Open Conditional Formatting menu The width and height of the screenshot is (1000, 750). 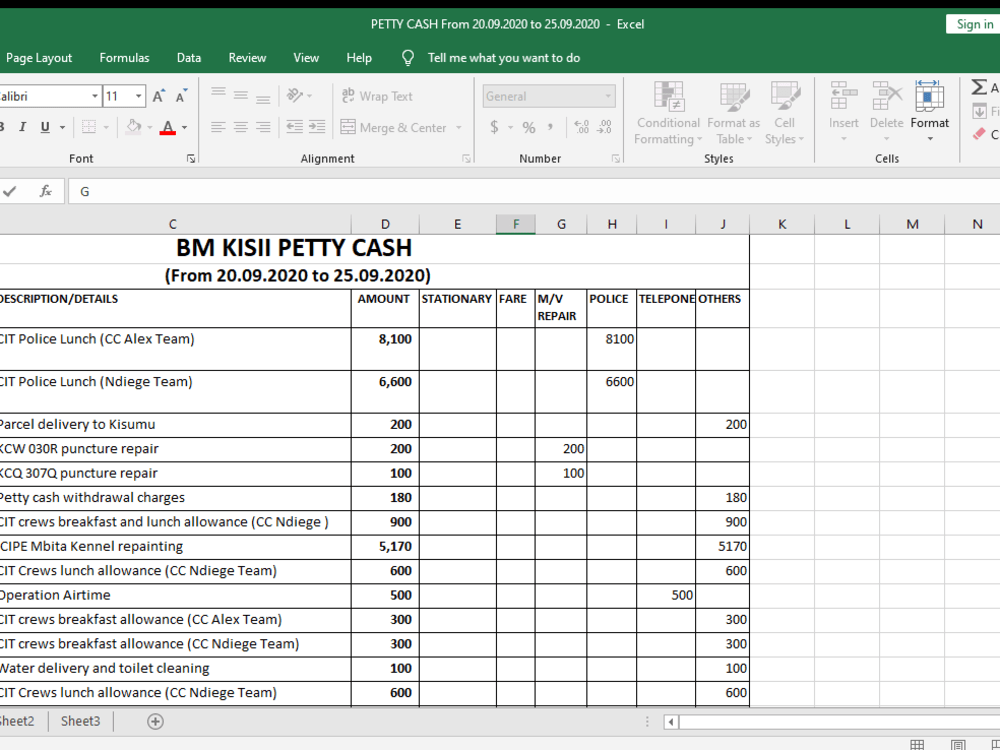point(668,113)
